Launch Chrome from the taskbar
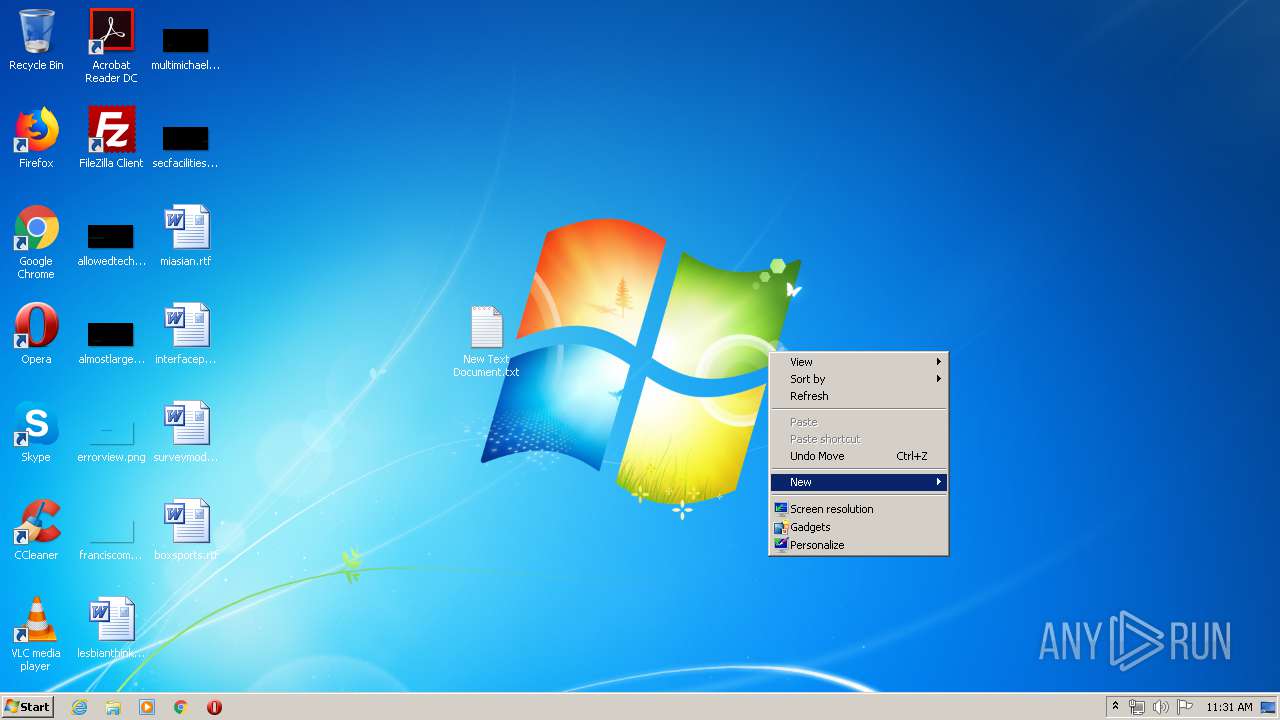 point(181,707)
